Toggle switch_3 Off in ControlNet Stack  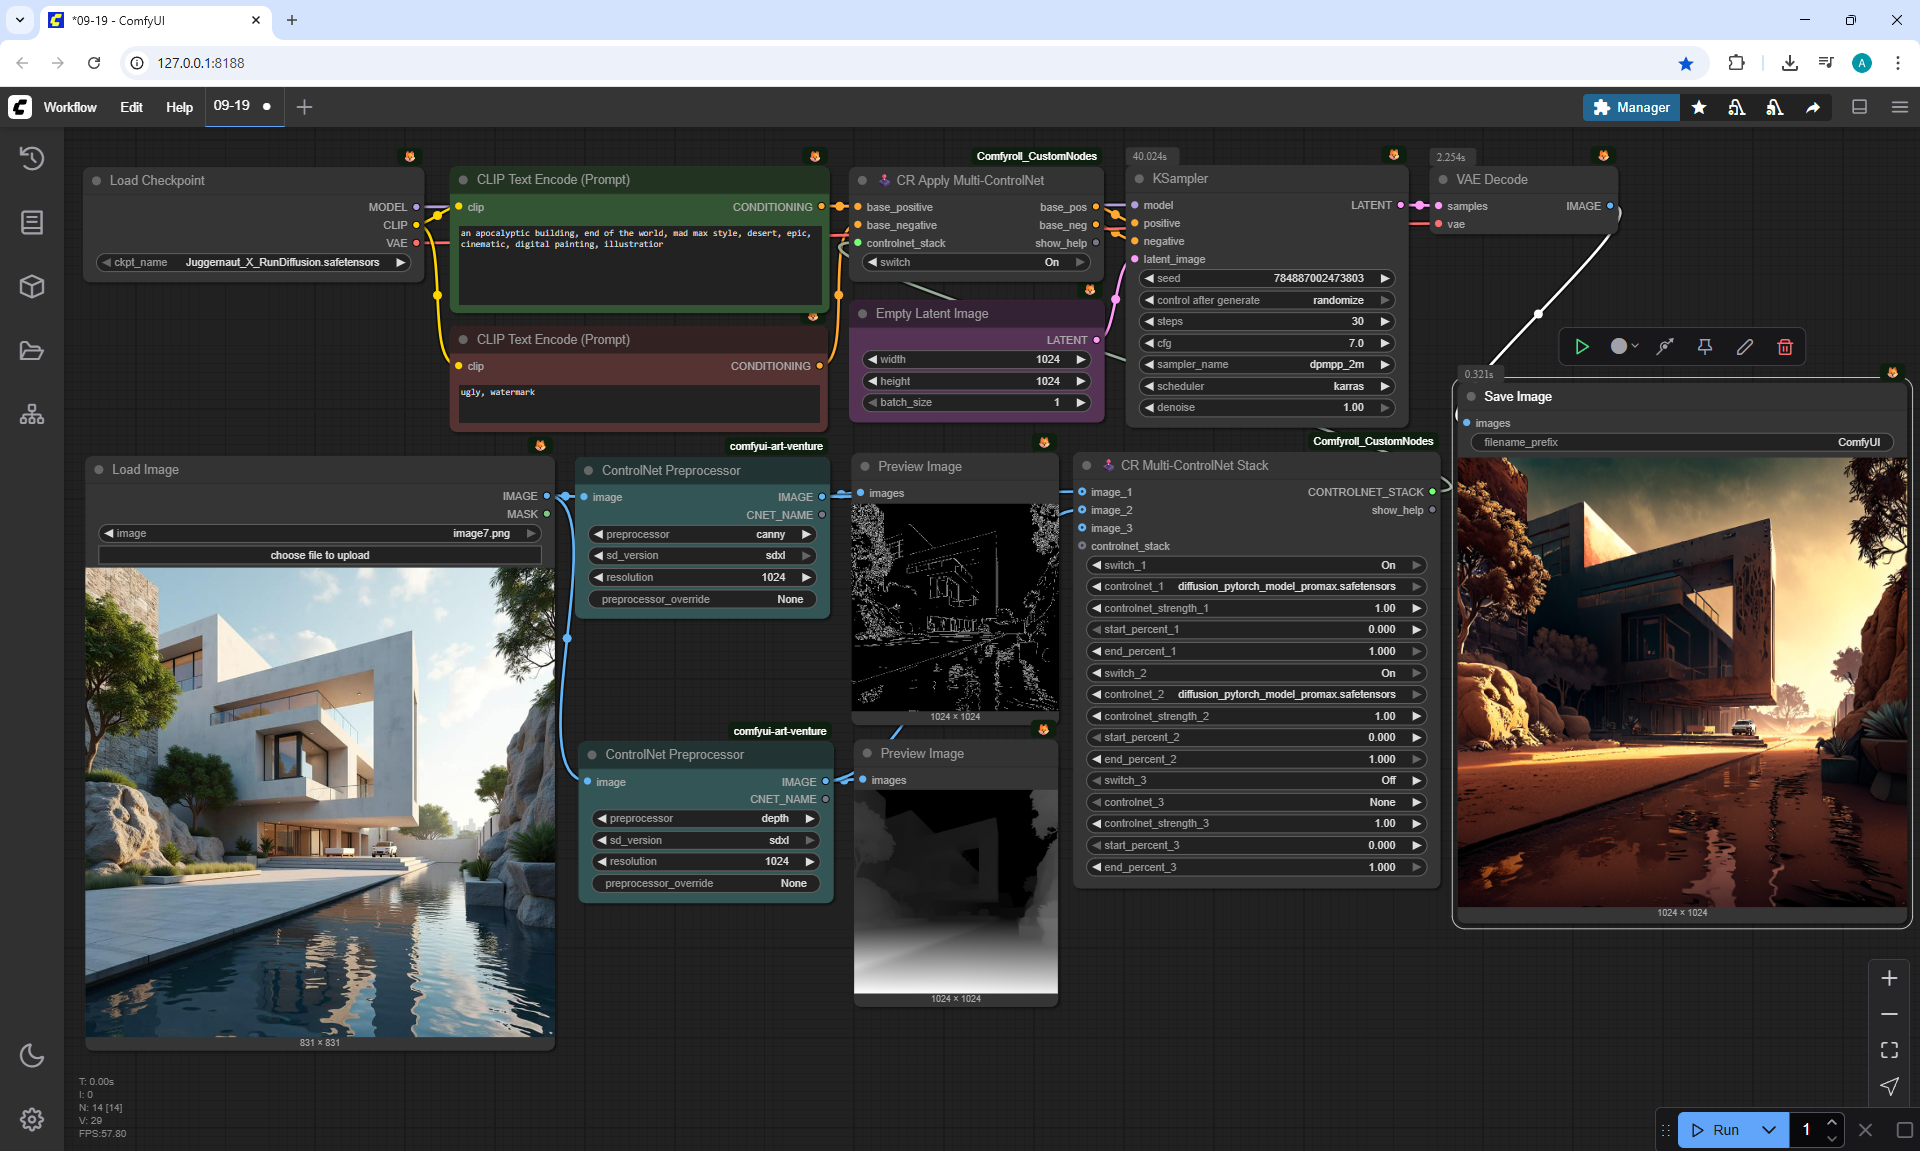[x=1255, y=781]
